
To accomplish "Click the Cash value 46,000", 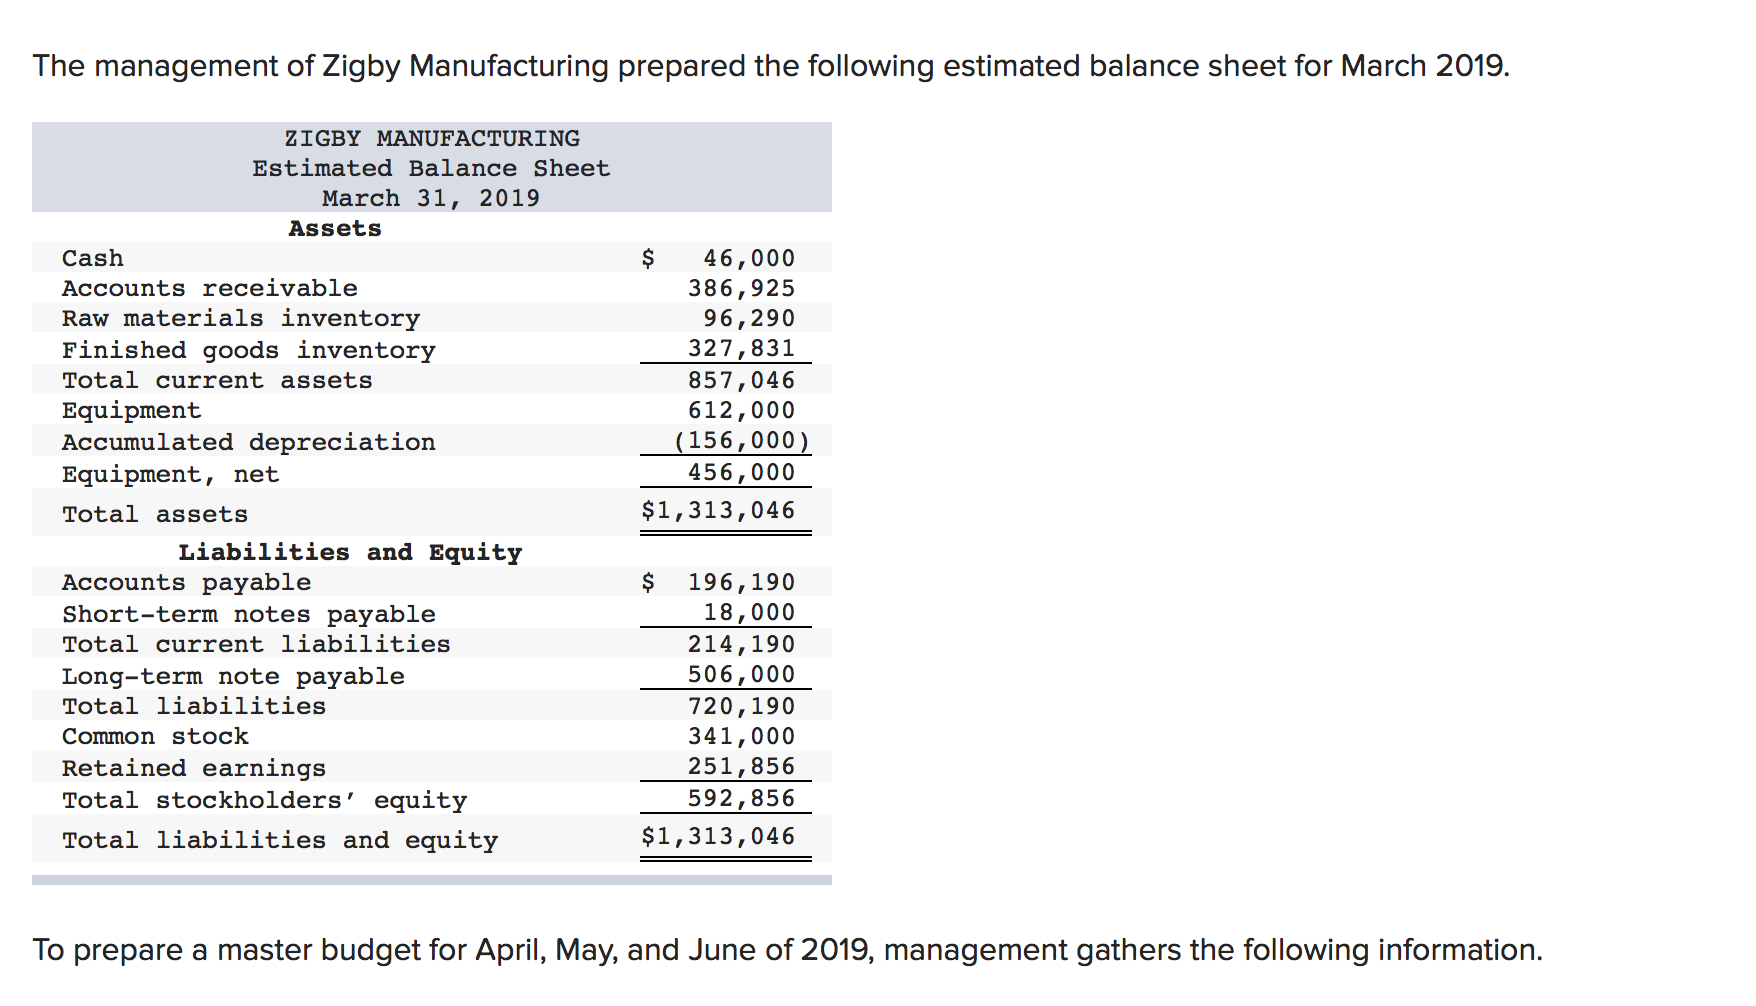I will click(x=749, y=258).
